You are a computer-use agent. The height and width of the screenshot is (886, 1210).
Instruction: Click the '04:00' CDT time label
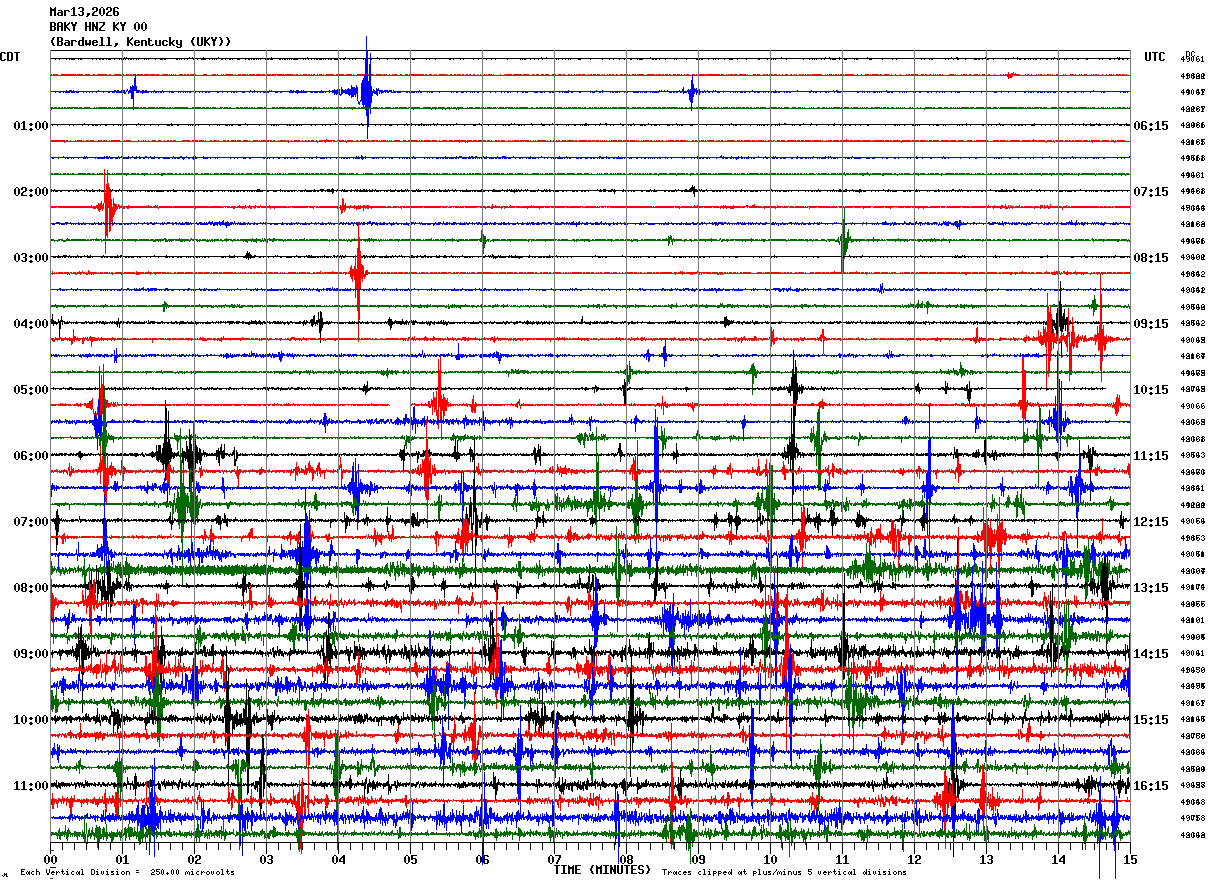tap(31, 324)
